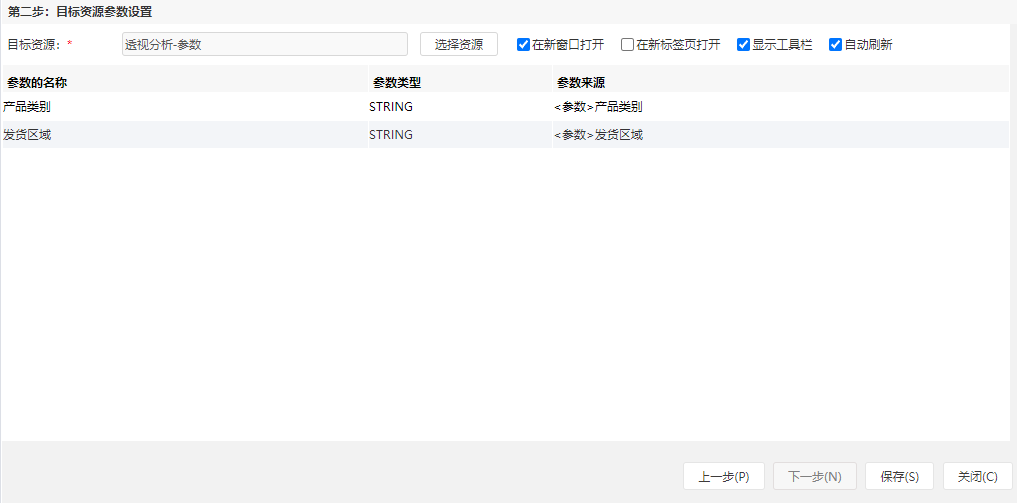Viewport: 1017px width, 503px height.
Task: Click STRING type in 产品类别 row
Action: tap(461, 107)
